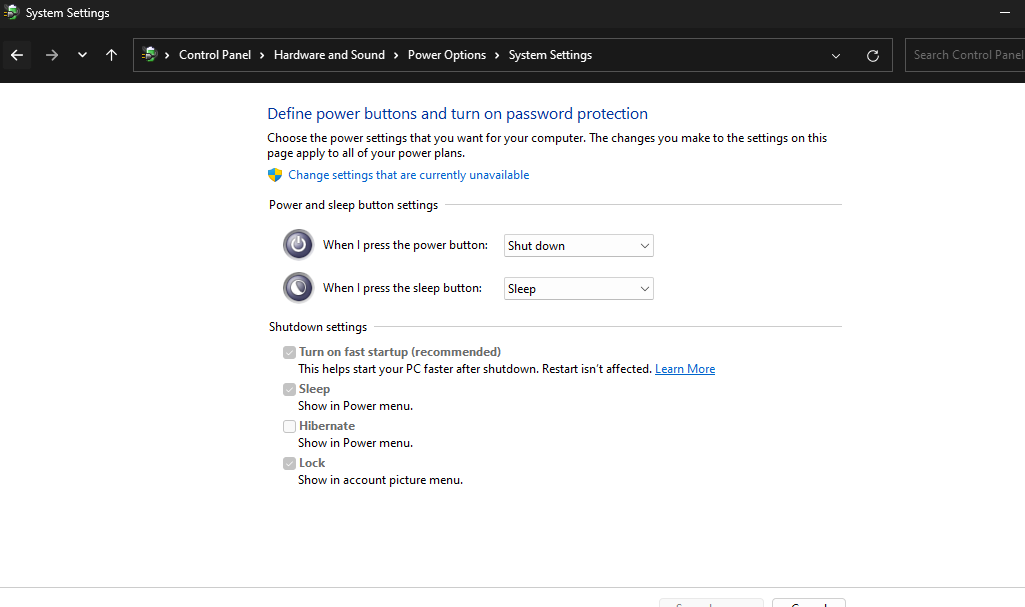Expand the recent locations chevron
The image size is (1025, 607).
point(82,55)
